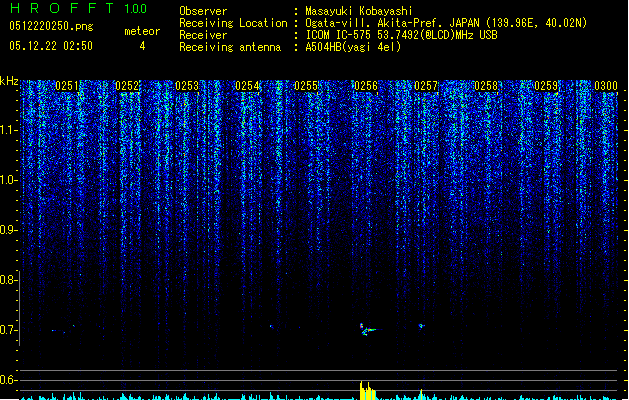The height and width of the screenshot is (400, 629).
Task: Click the observer name Masayuki Kobayashi
Action: (359, 11)
